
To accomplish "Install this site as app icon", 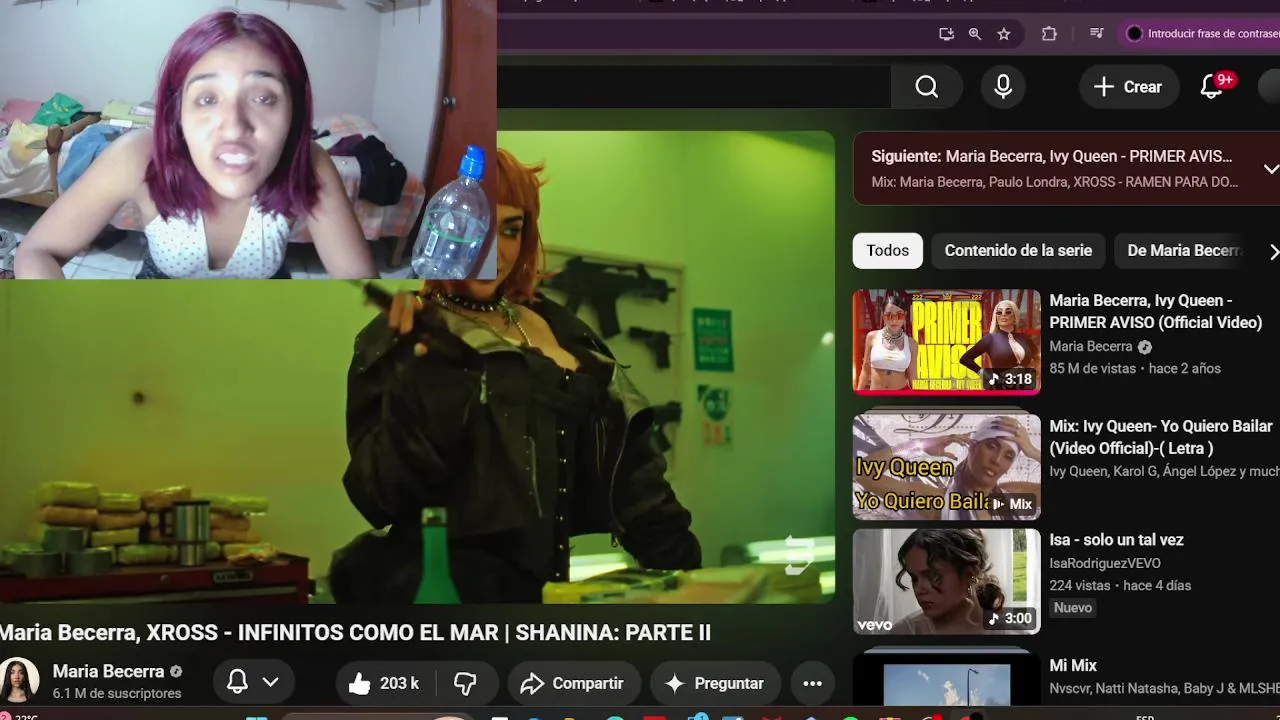I will coord(946,34).
